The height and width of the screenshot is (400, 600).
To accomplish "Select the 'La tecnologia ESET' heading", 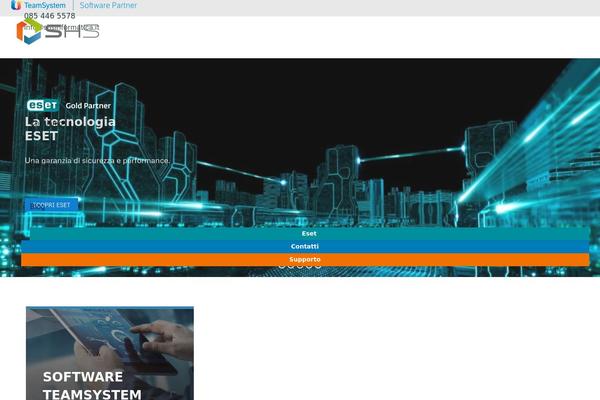I will tap(70, 129).
